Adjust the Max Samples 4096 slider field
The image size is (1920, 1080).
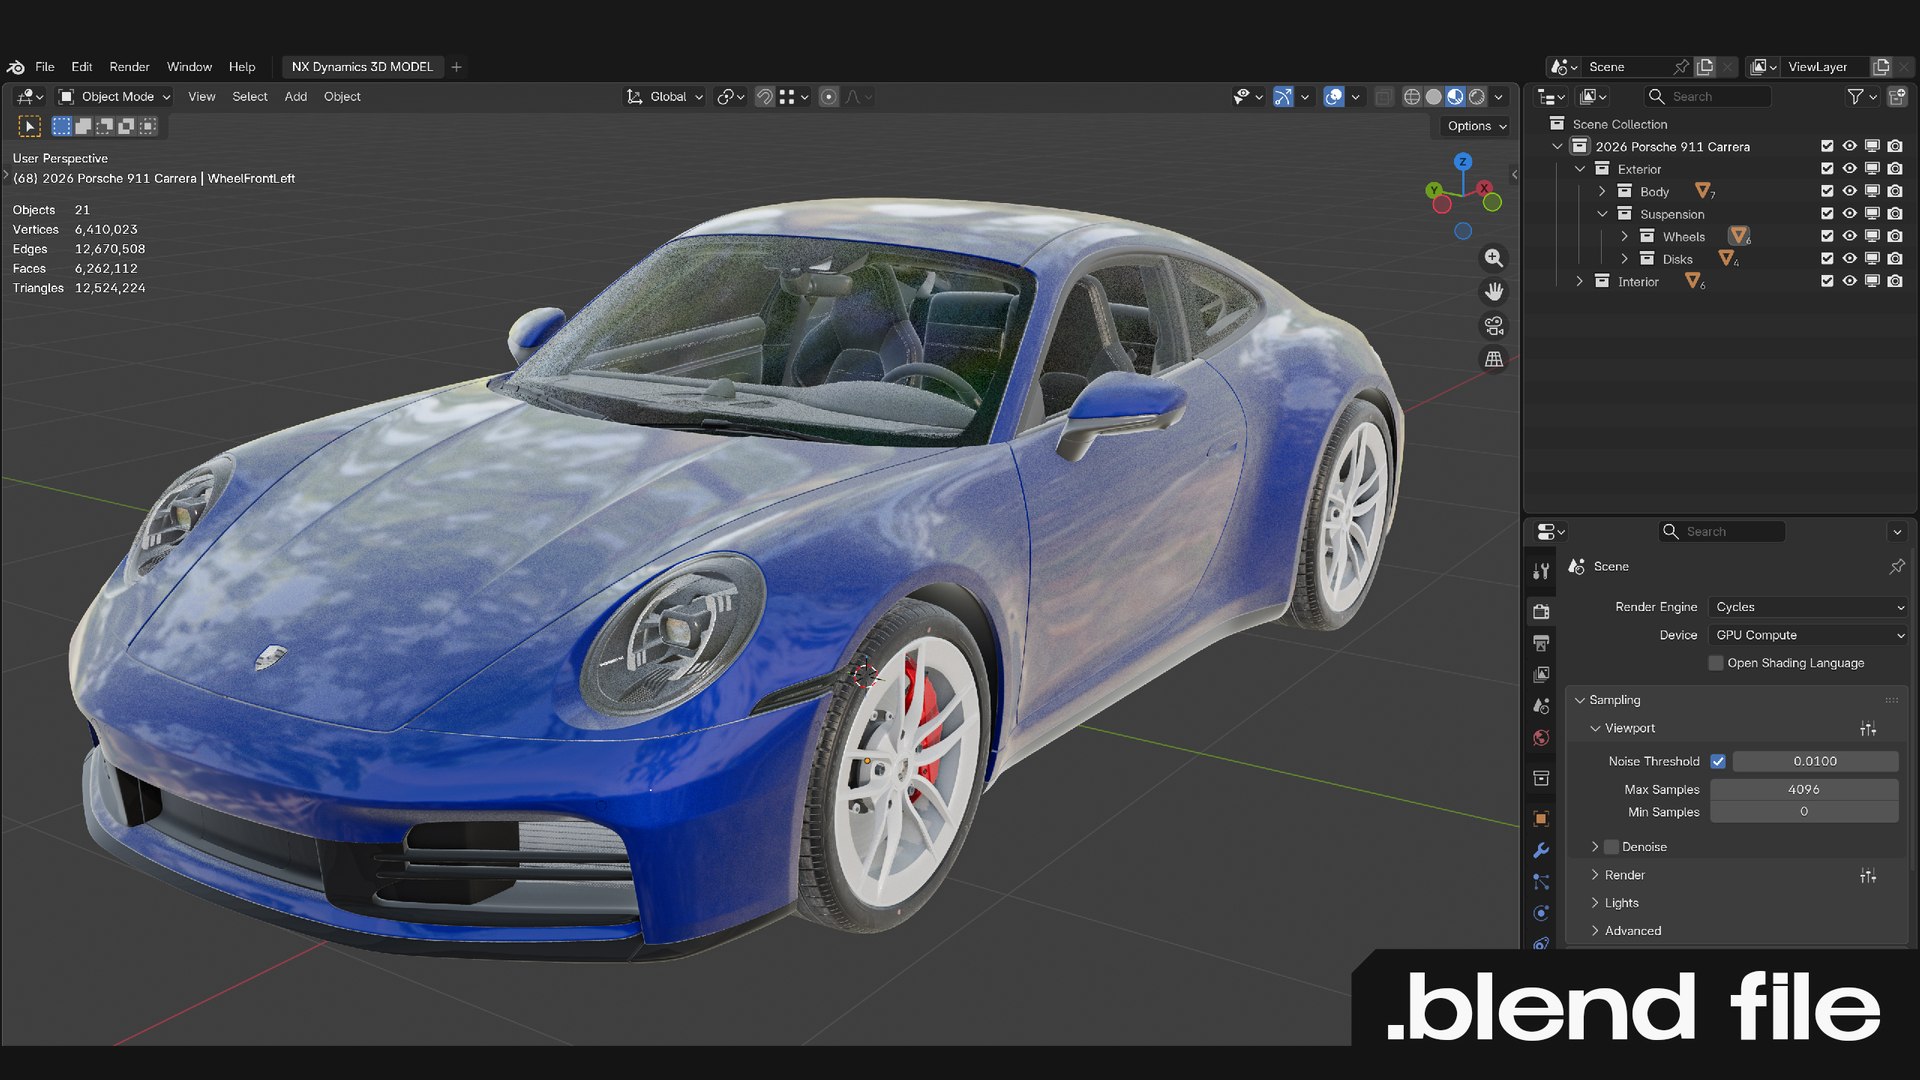[1804, 790]
